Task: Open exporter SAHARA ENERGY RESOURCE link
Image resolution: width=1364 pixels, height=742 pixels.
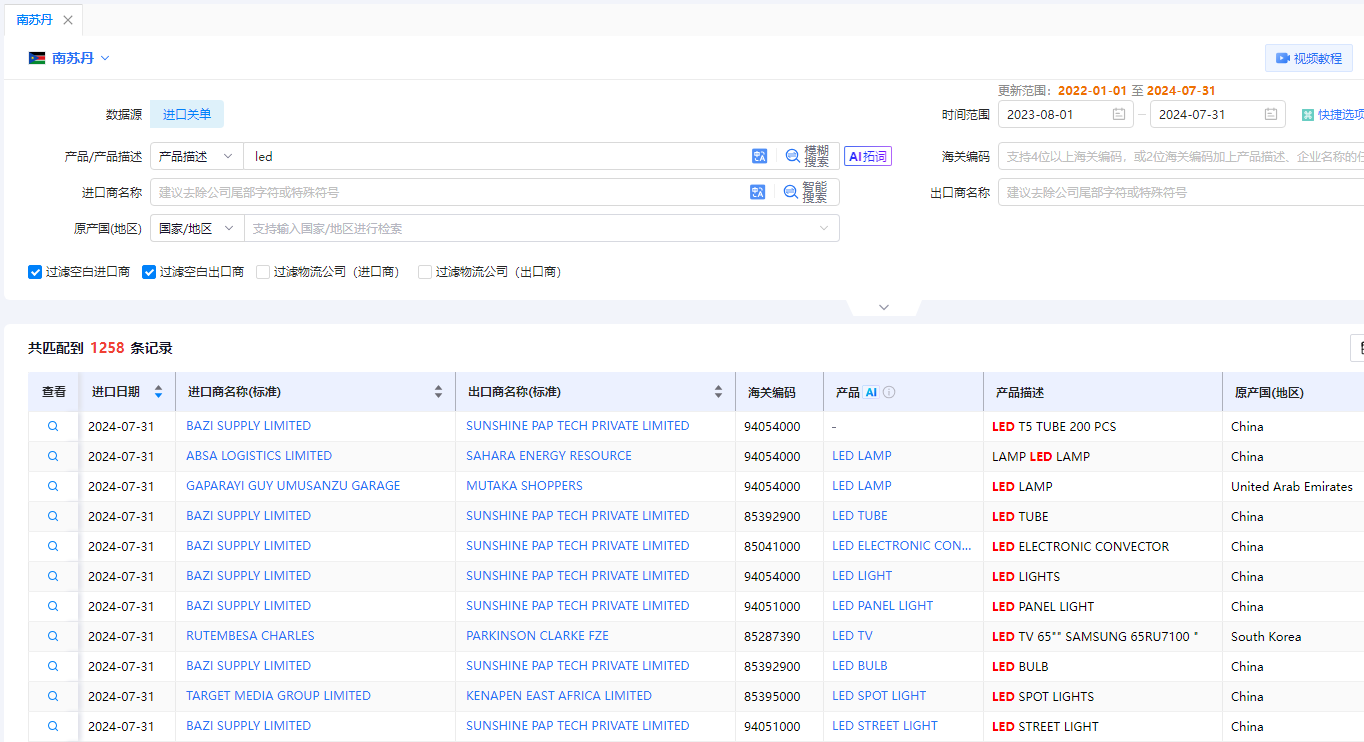Action: 549,456
